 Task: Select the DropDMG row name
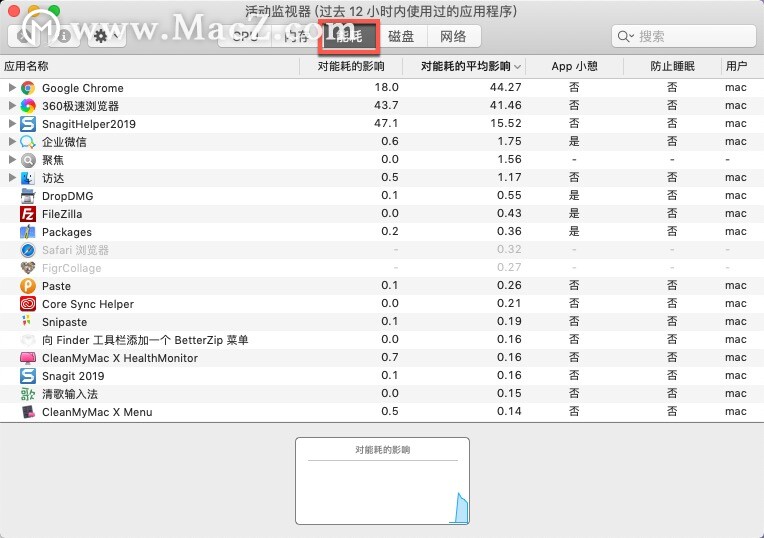tap(68, 196)
